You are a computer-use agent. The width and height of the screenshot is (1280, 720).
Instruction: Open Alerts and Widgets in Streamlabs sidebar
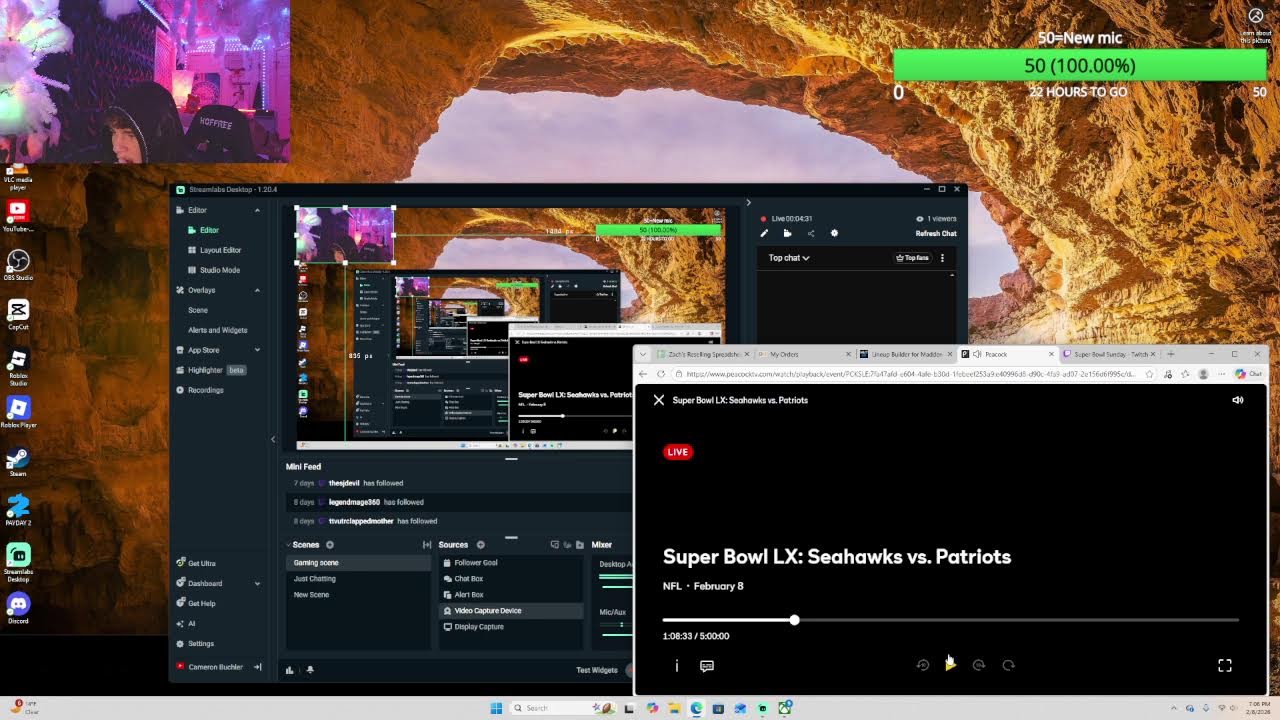click(218, 330)
